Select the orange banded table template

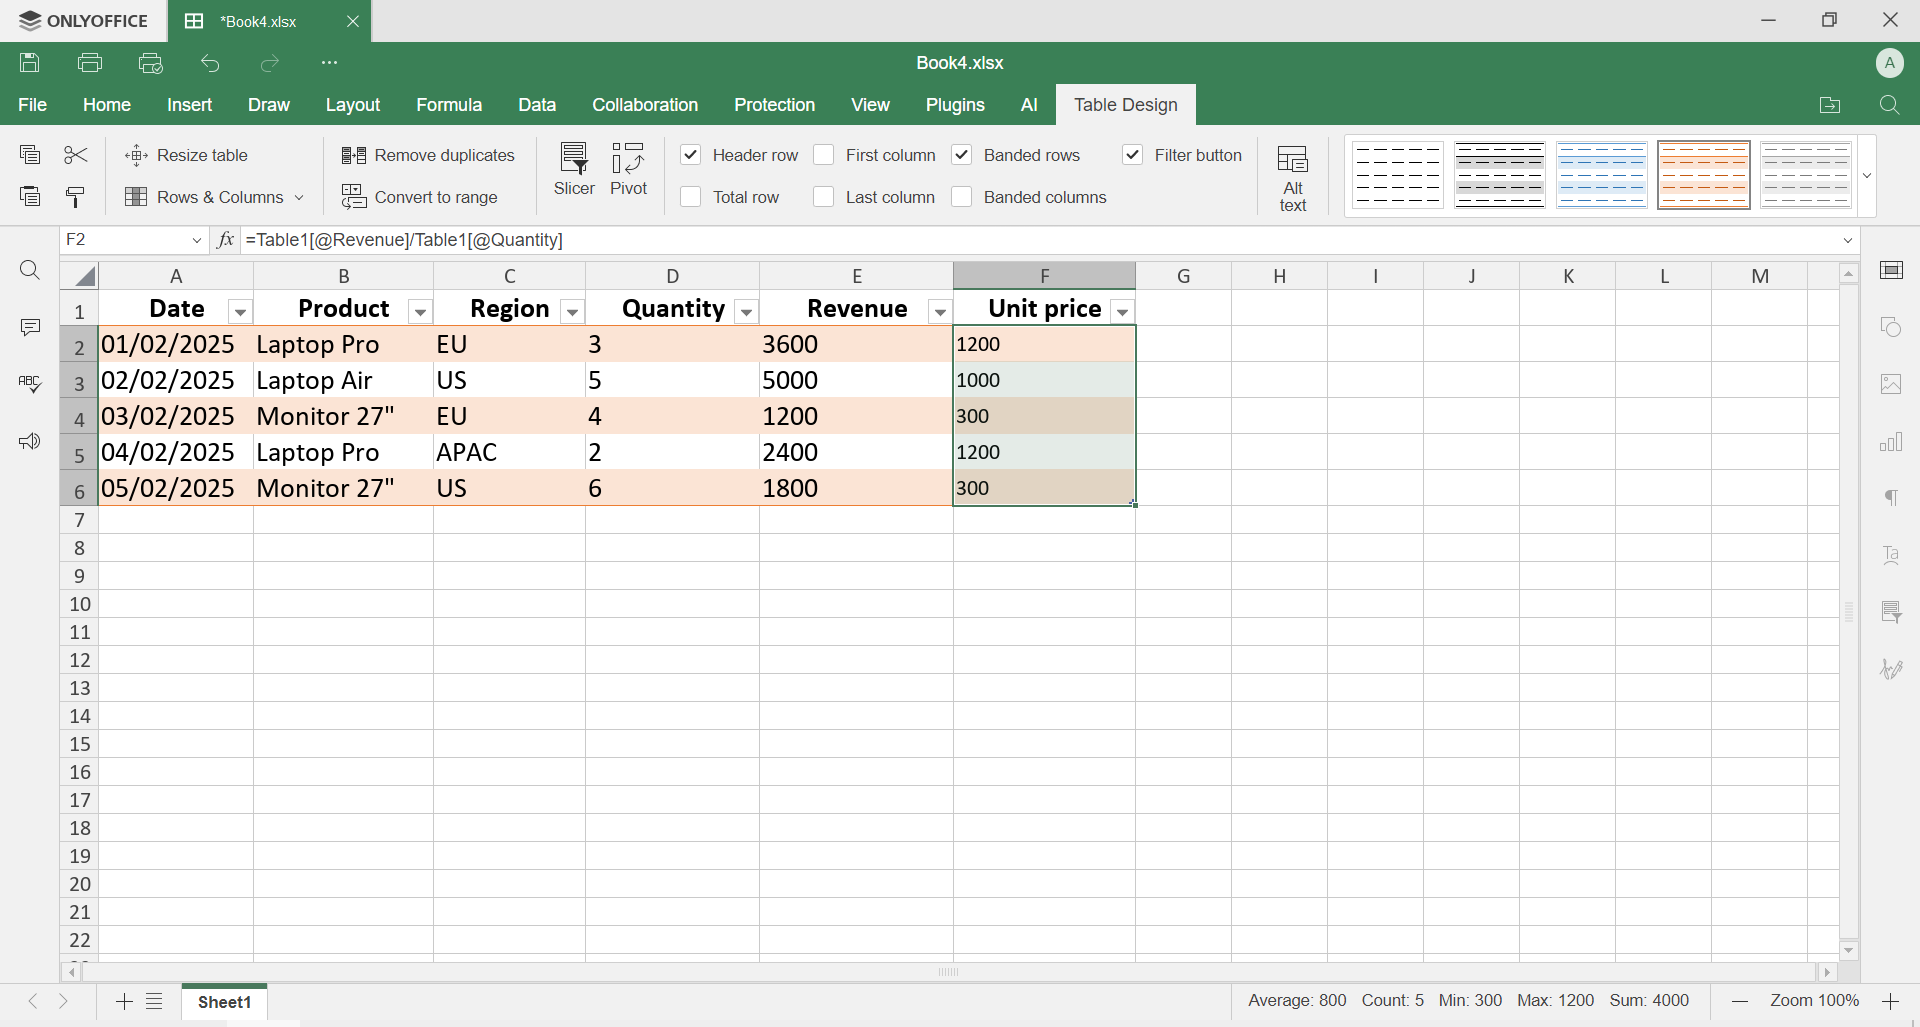pos(1704,174)
